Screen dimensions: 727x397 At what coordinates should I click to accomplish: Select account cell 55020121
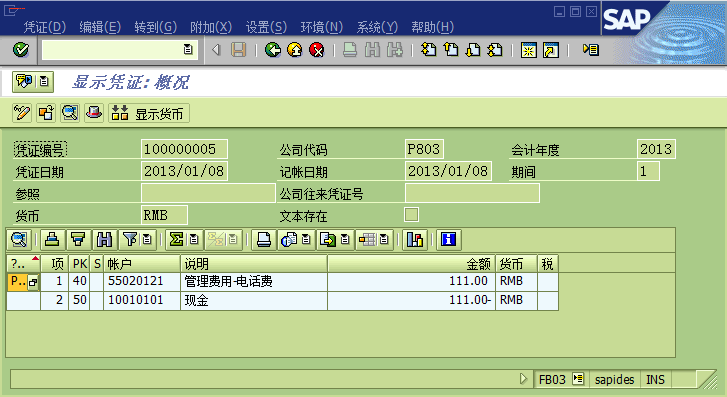tap(141, 282)
